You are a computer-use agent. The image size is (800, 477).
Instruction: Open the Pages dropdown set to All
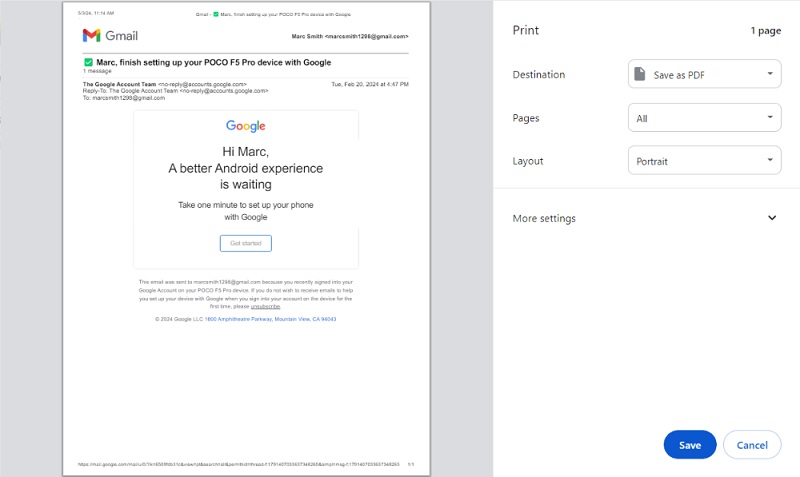[705, 118]
